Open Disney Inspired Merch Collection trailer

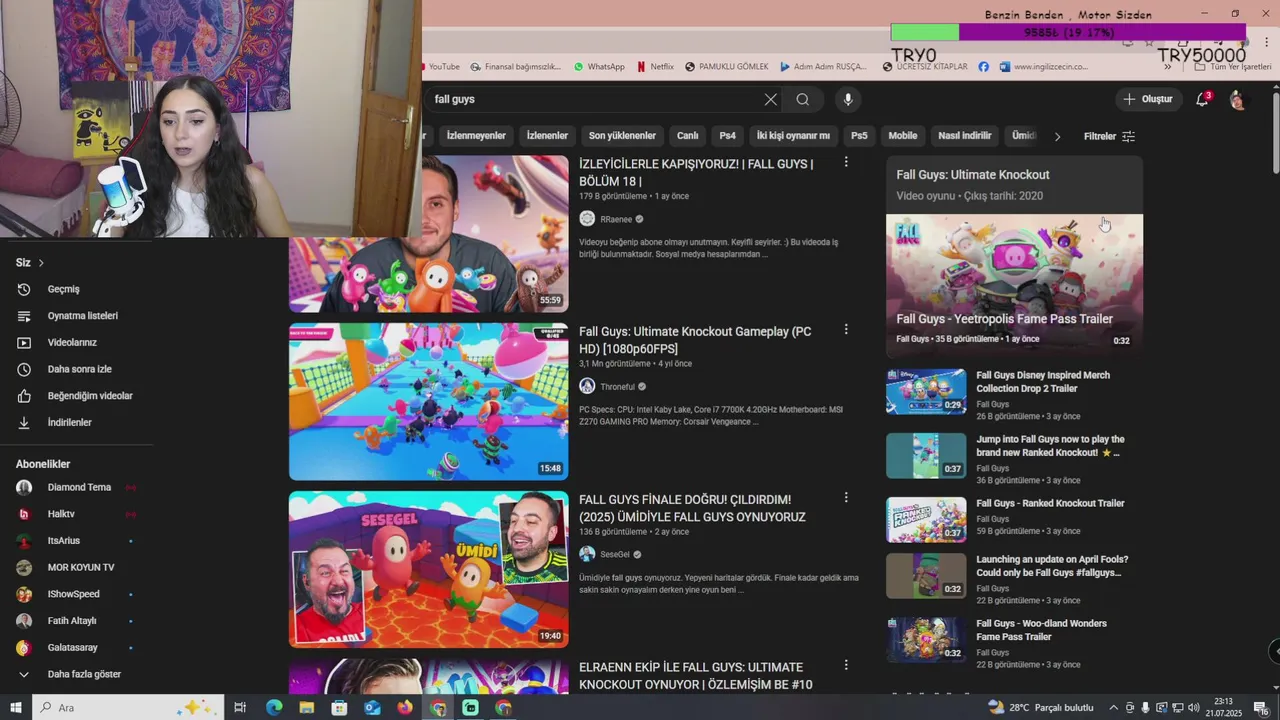click(x=1043, y=382)
